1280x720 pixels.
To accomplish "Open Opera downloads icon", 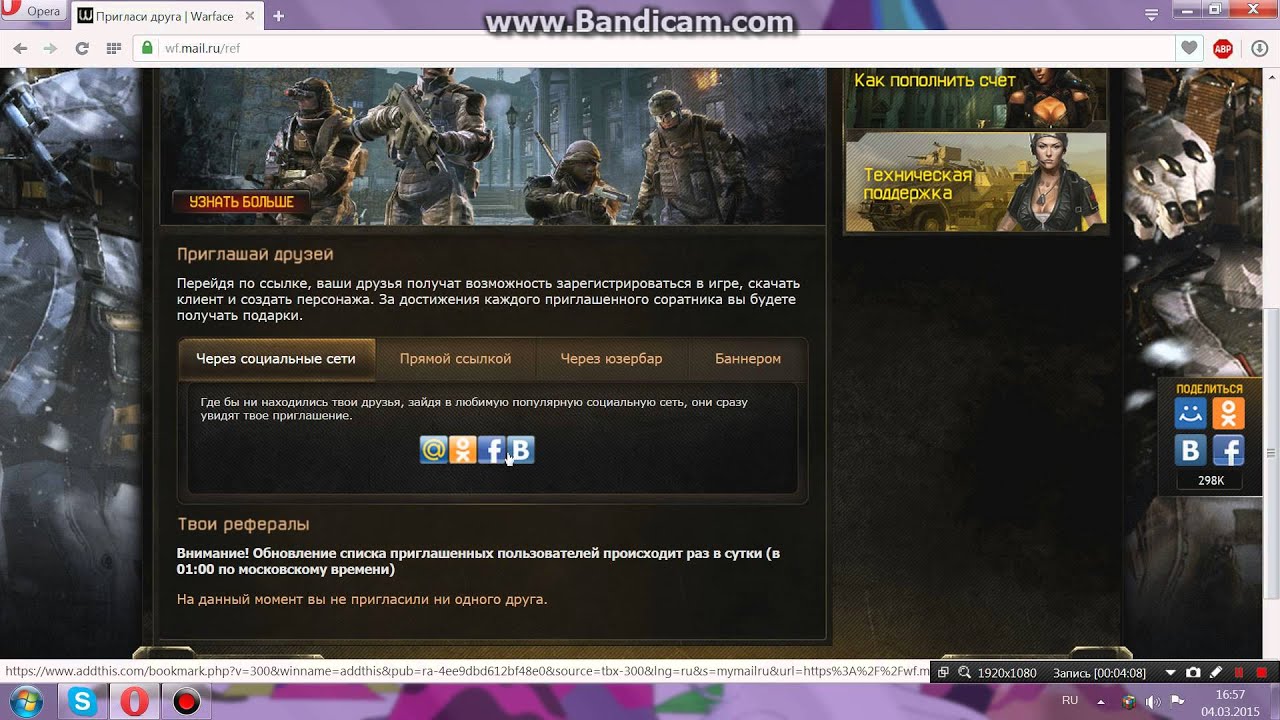I will tap(1259, 48).
